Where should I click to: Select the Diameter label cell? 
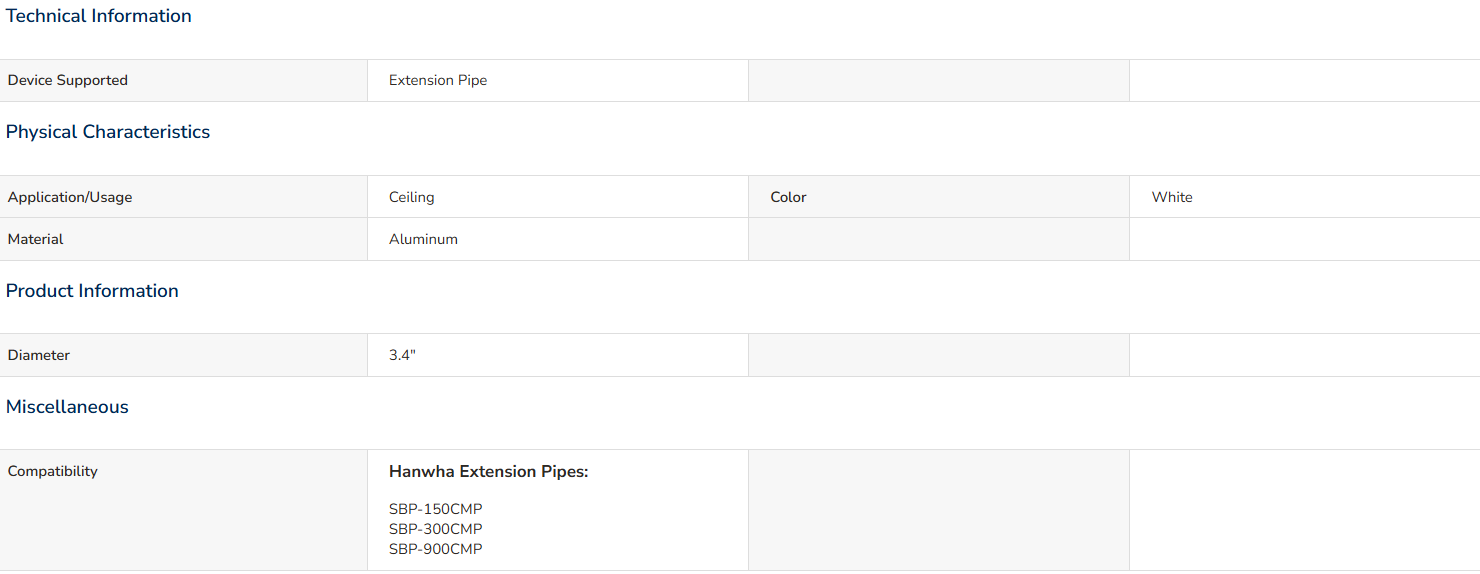(184, 355)
